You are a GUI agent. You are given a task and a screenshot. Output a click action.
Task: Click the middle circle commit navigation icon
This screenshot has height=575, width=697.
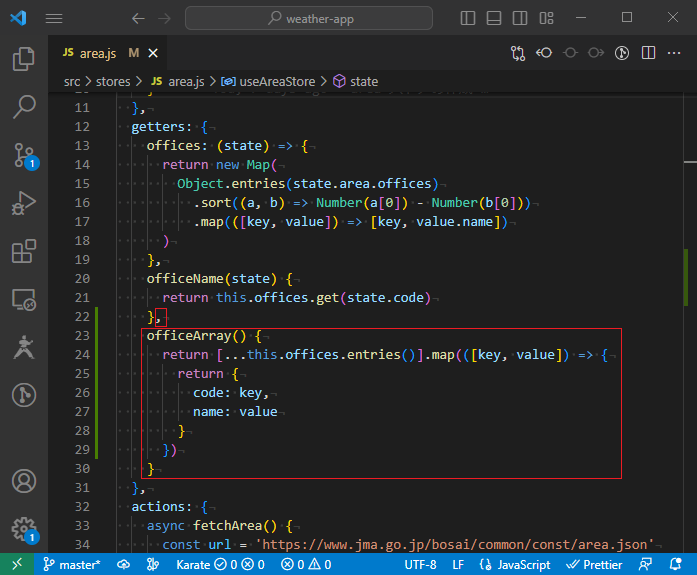570,53
